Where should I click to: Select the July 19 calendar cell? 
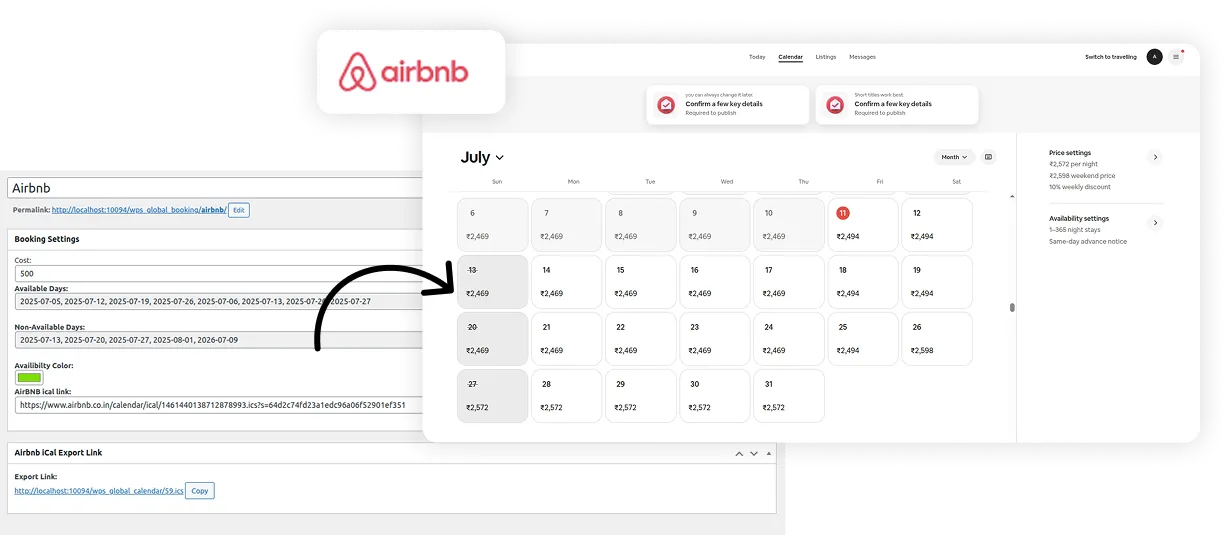tap(936, 282)
